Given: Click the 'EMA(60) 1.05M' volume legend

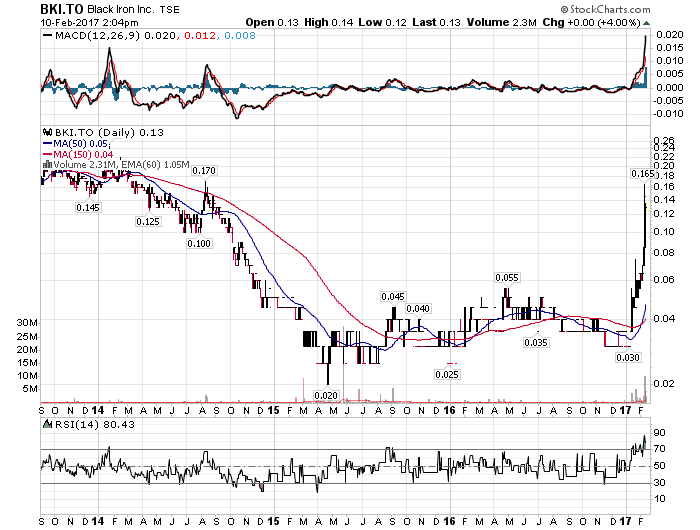Looking at the screenshot, I should pos(155,164).
